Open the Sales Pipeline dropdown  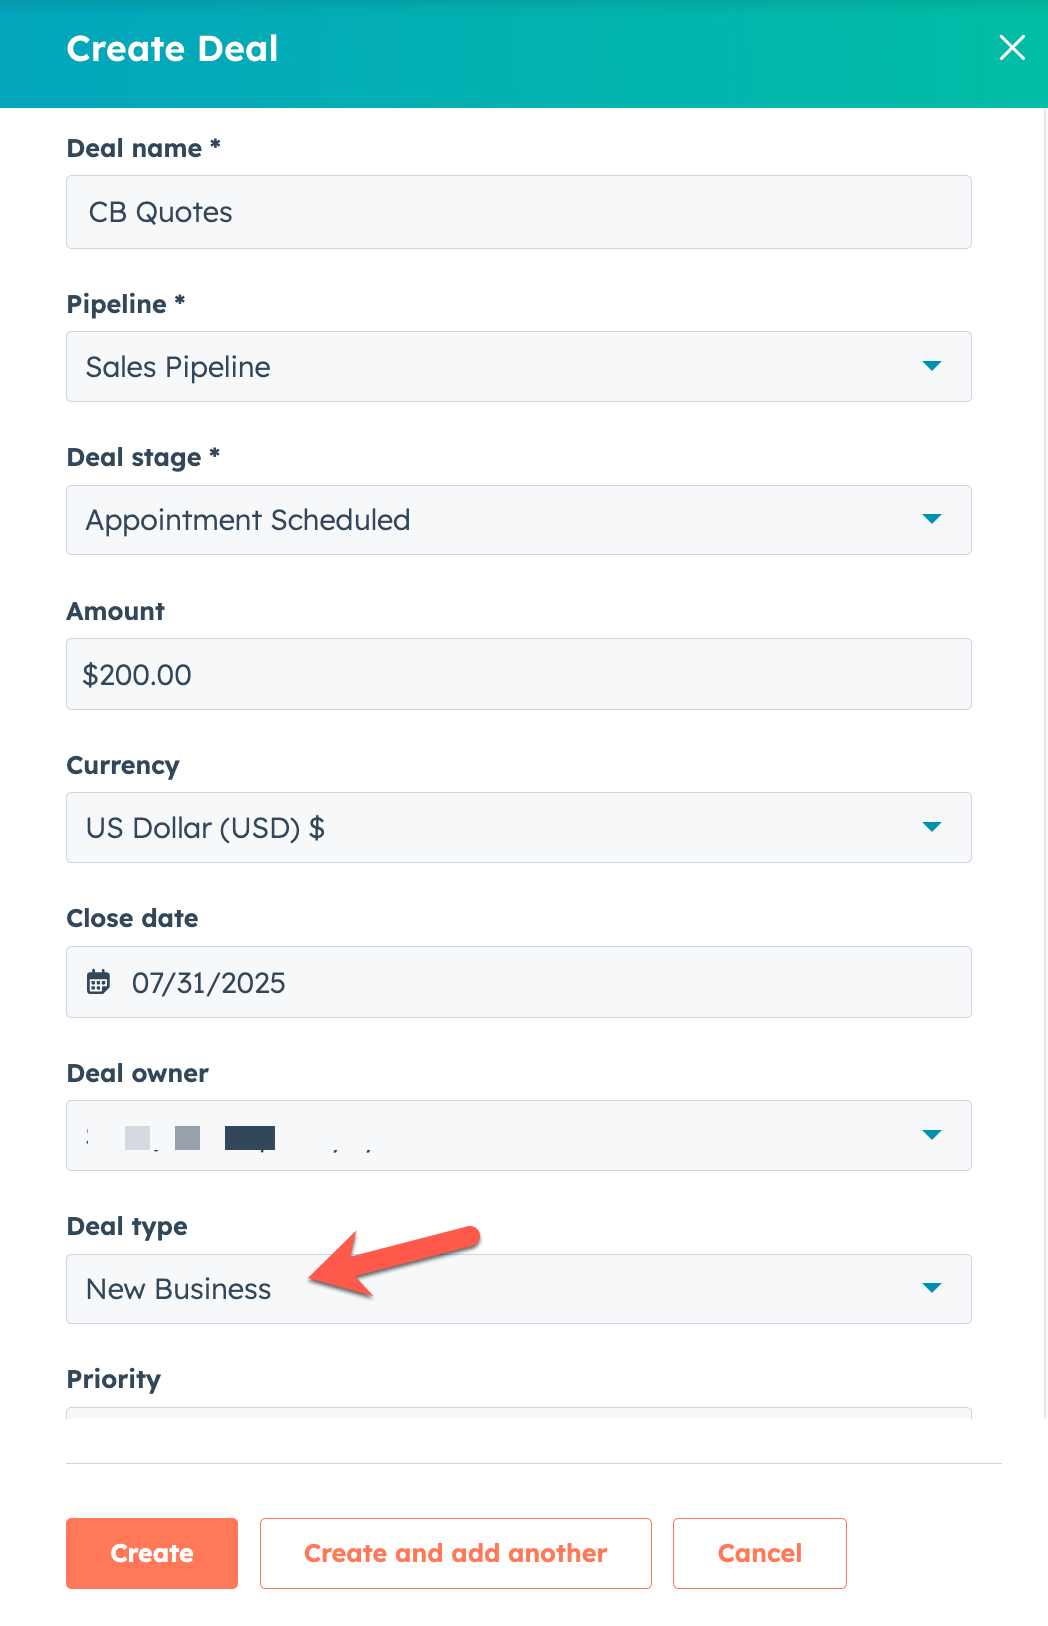(500, 367)
